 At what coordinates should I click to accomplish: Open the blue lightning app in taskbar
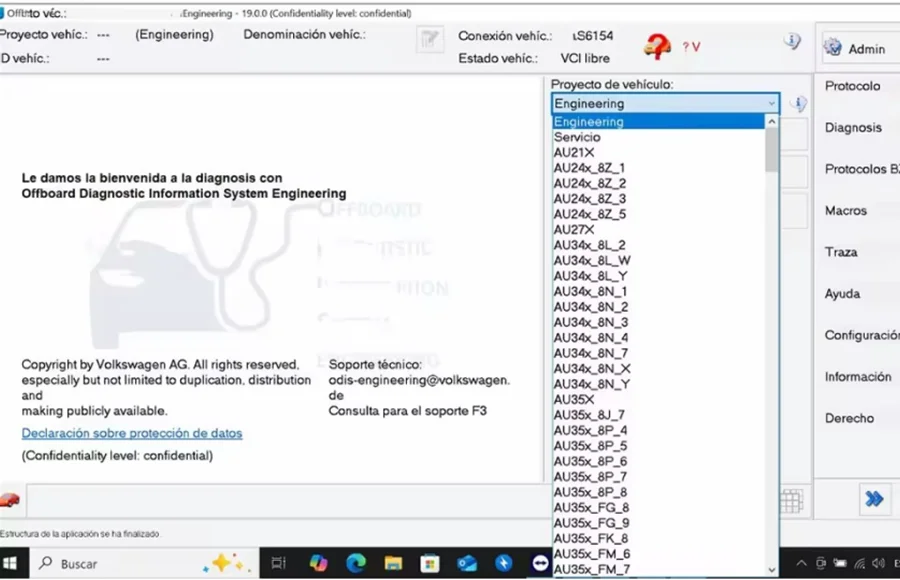504,563
